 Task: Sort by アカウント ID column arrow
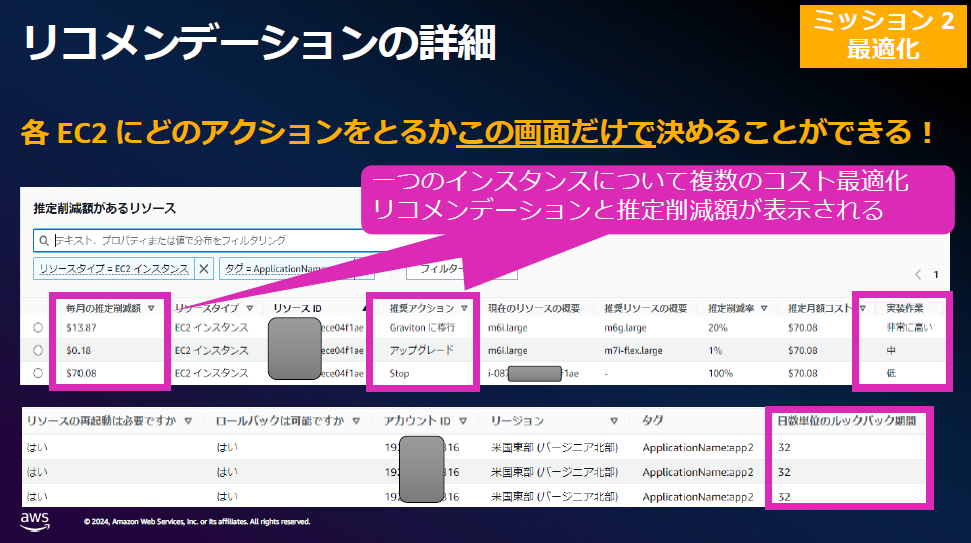point(463,421)
